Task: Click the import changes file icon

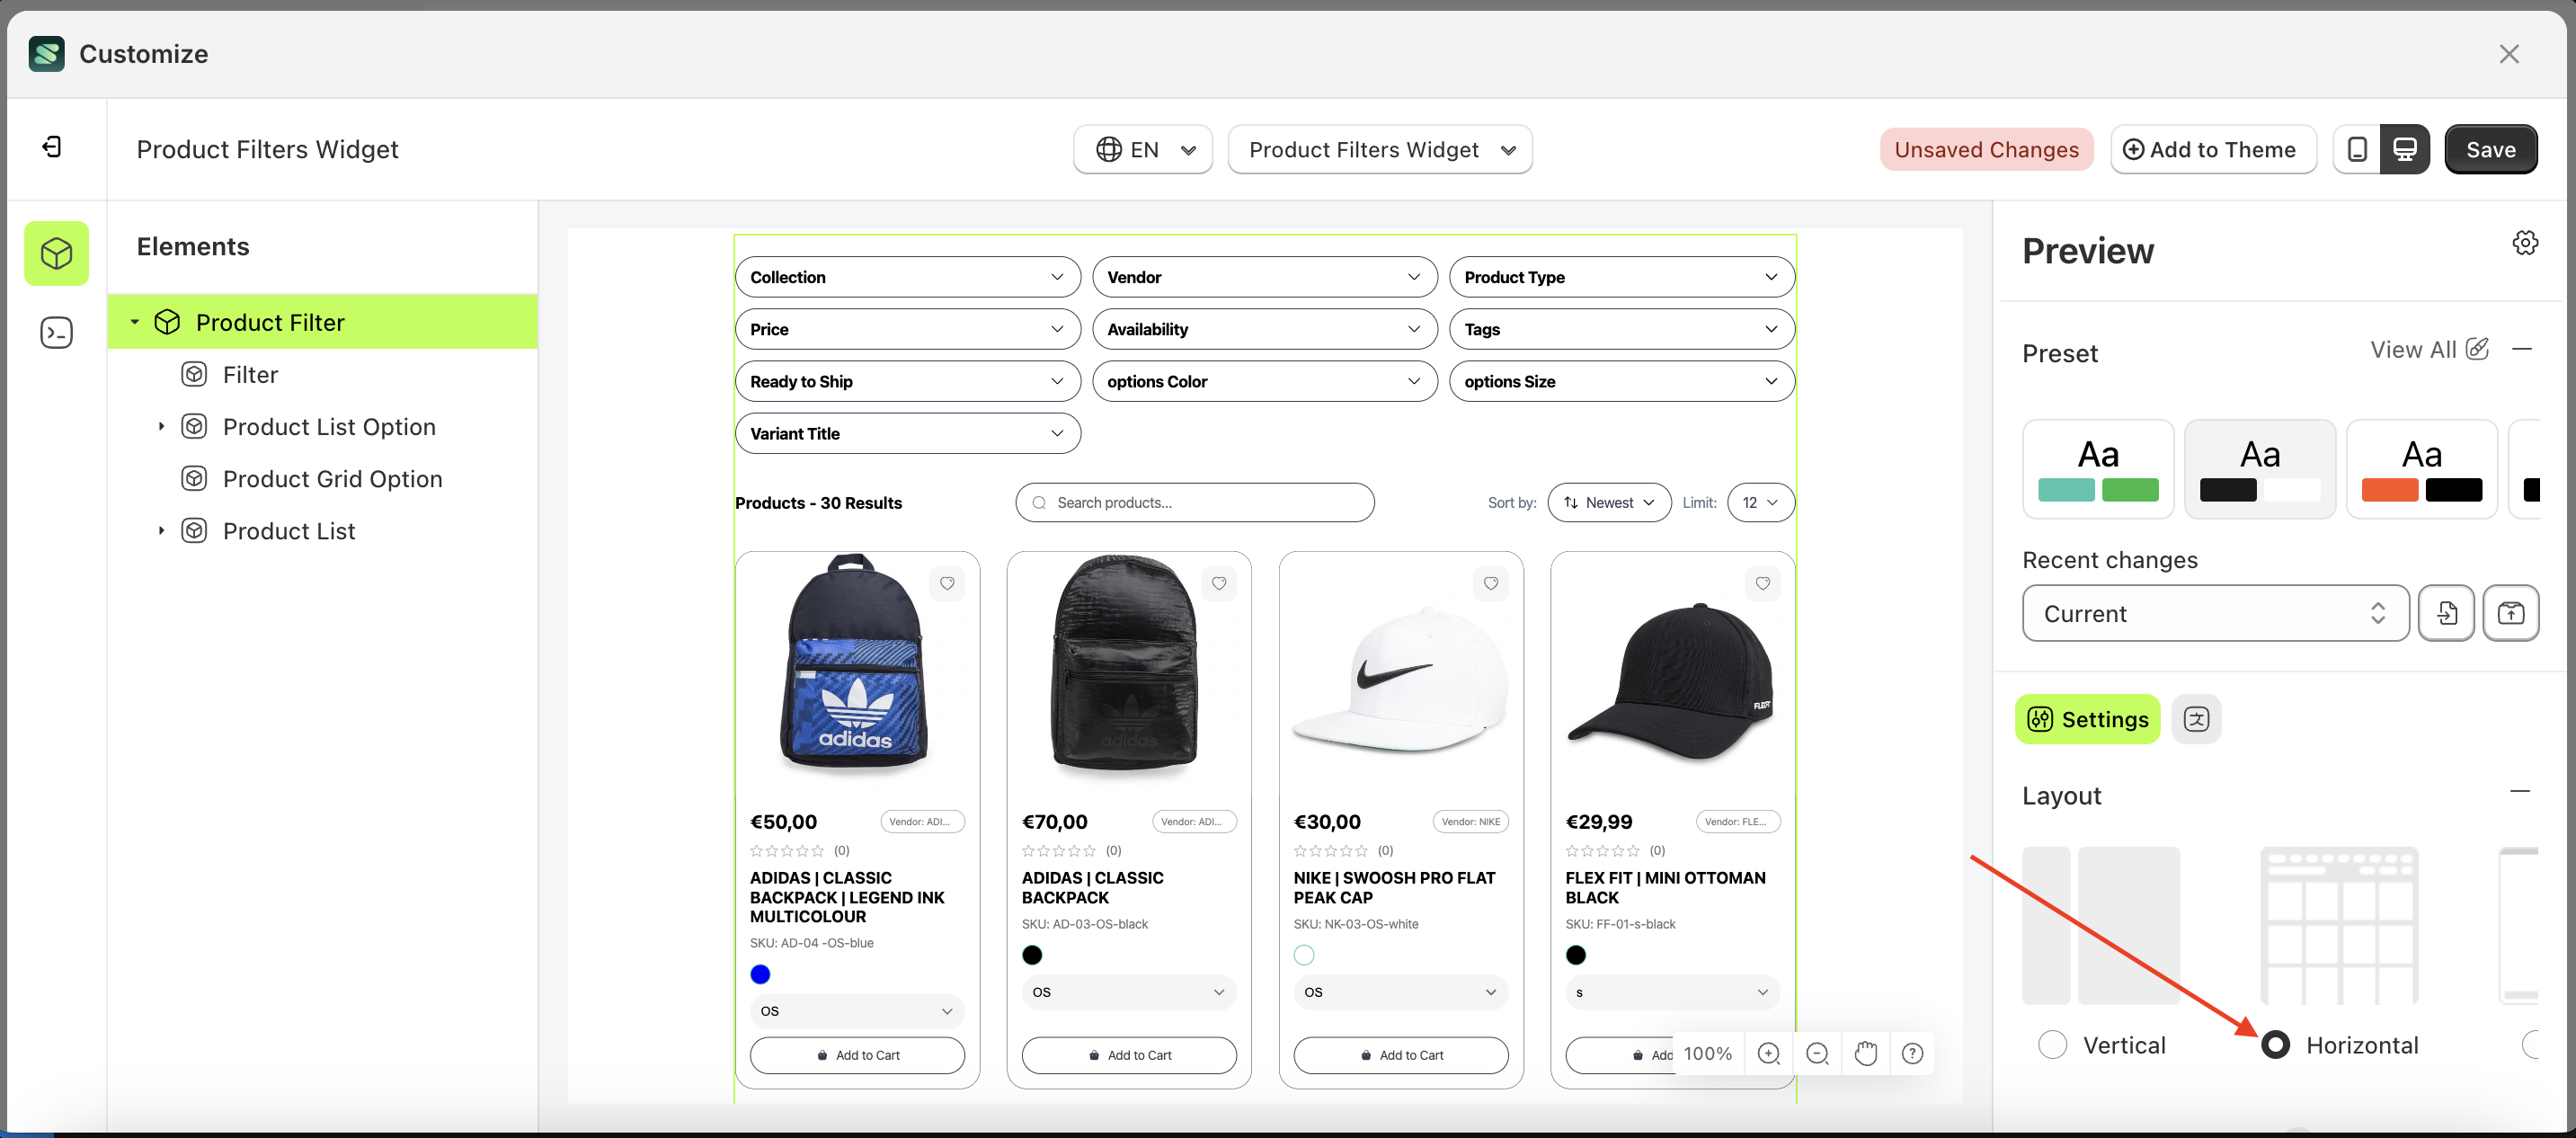Action: (x=2446, y=613)
